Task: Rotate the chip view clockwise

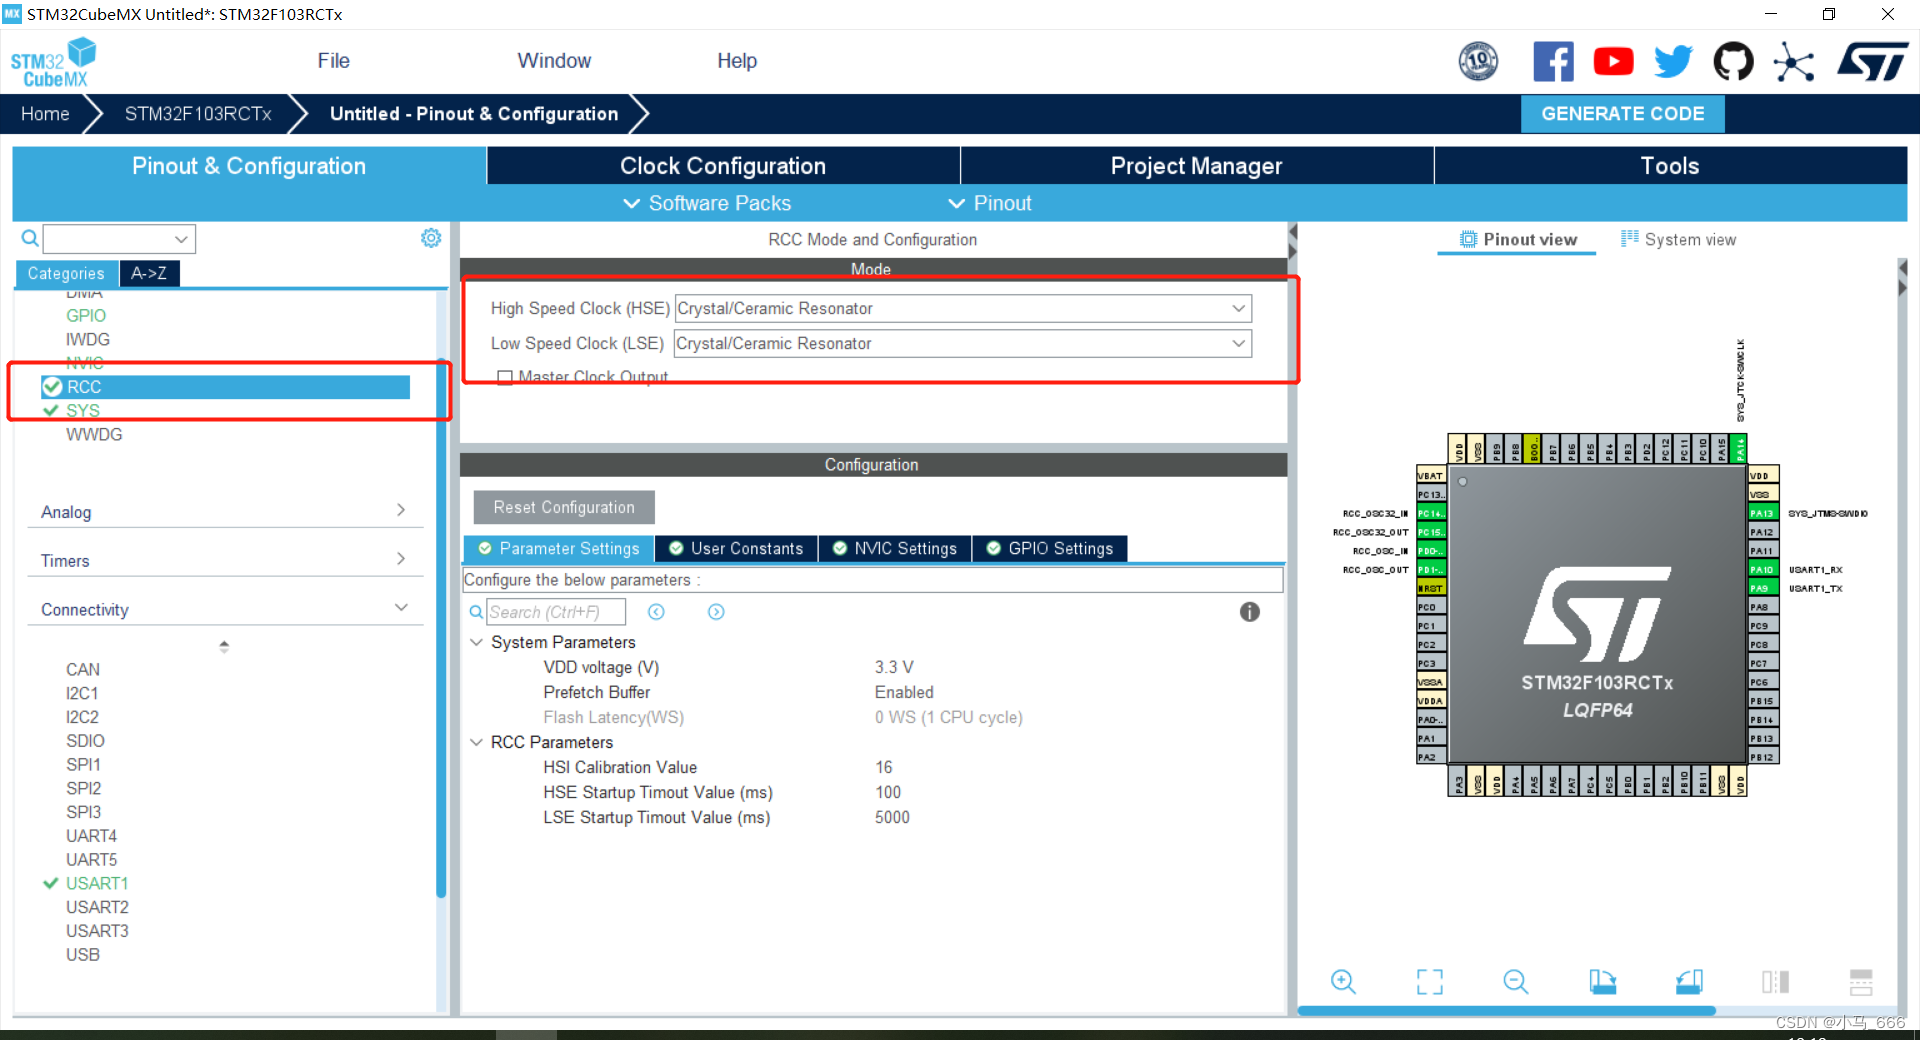Action: pos(1603,982)
